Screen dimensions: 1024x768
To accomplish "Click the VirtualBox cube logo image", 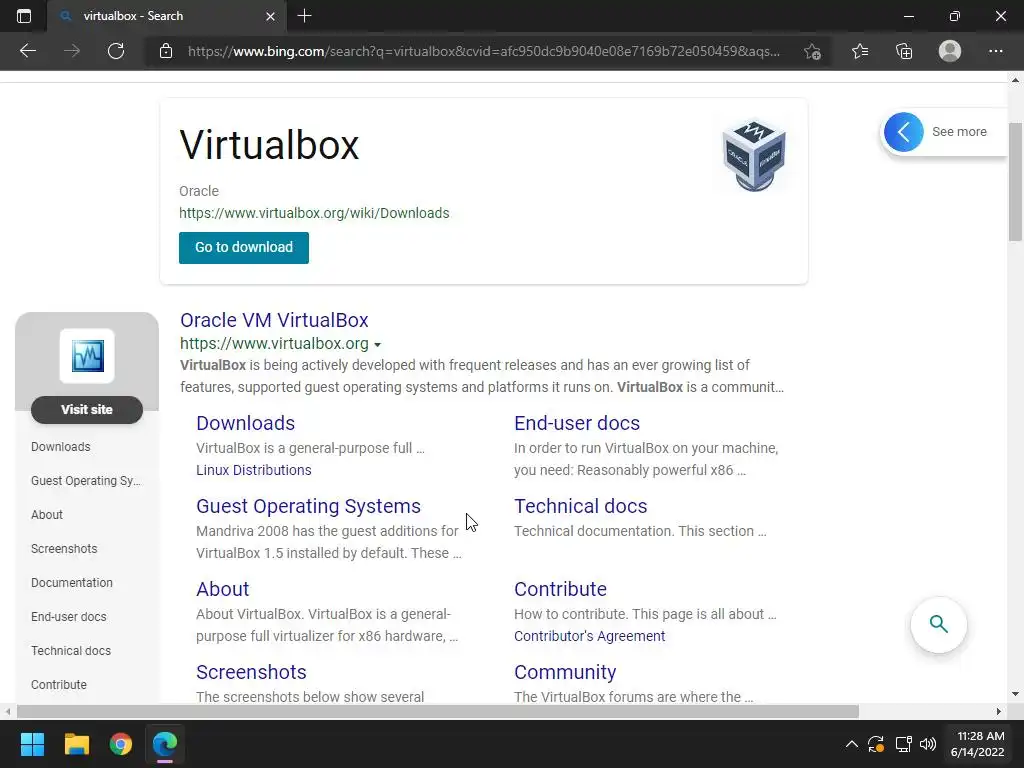I will pyautogui.click(x=754, y=155).
